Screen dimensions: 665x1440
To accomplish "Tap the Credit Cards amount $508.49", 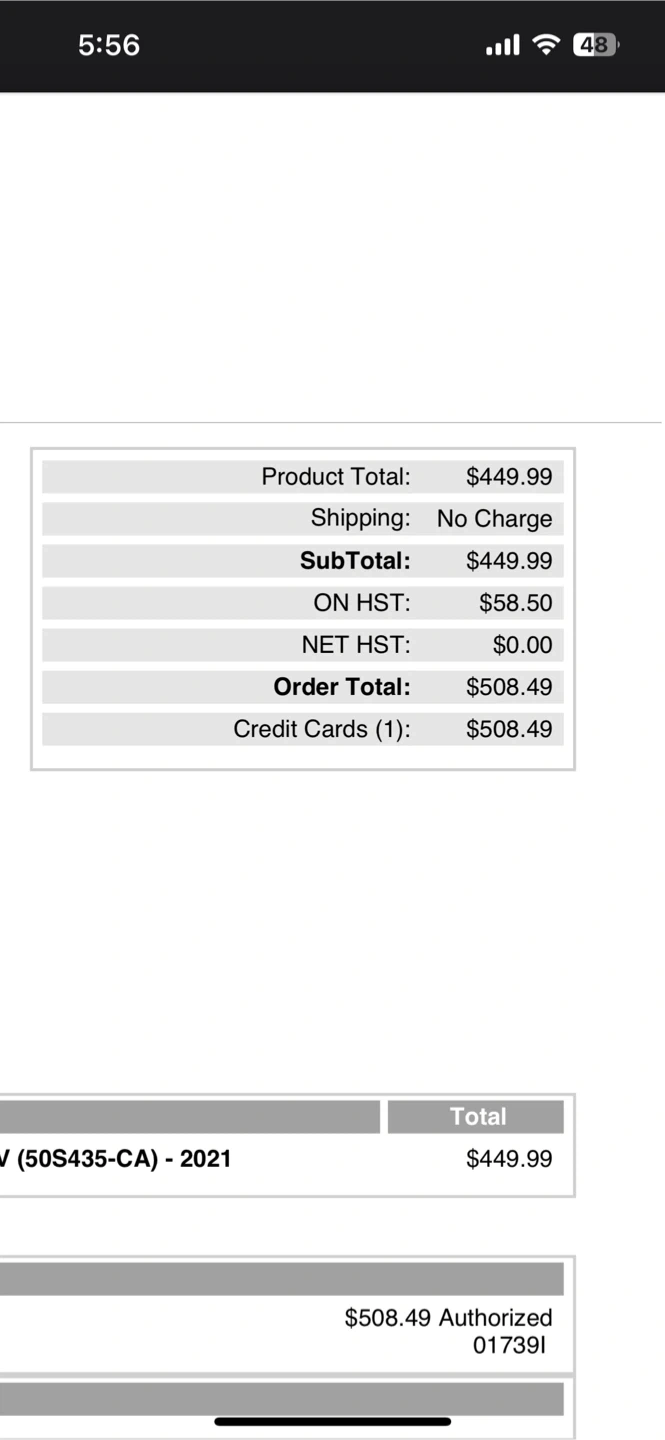I will [508, 729].
